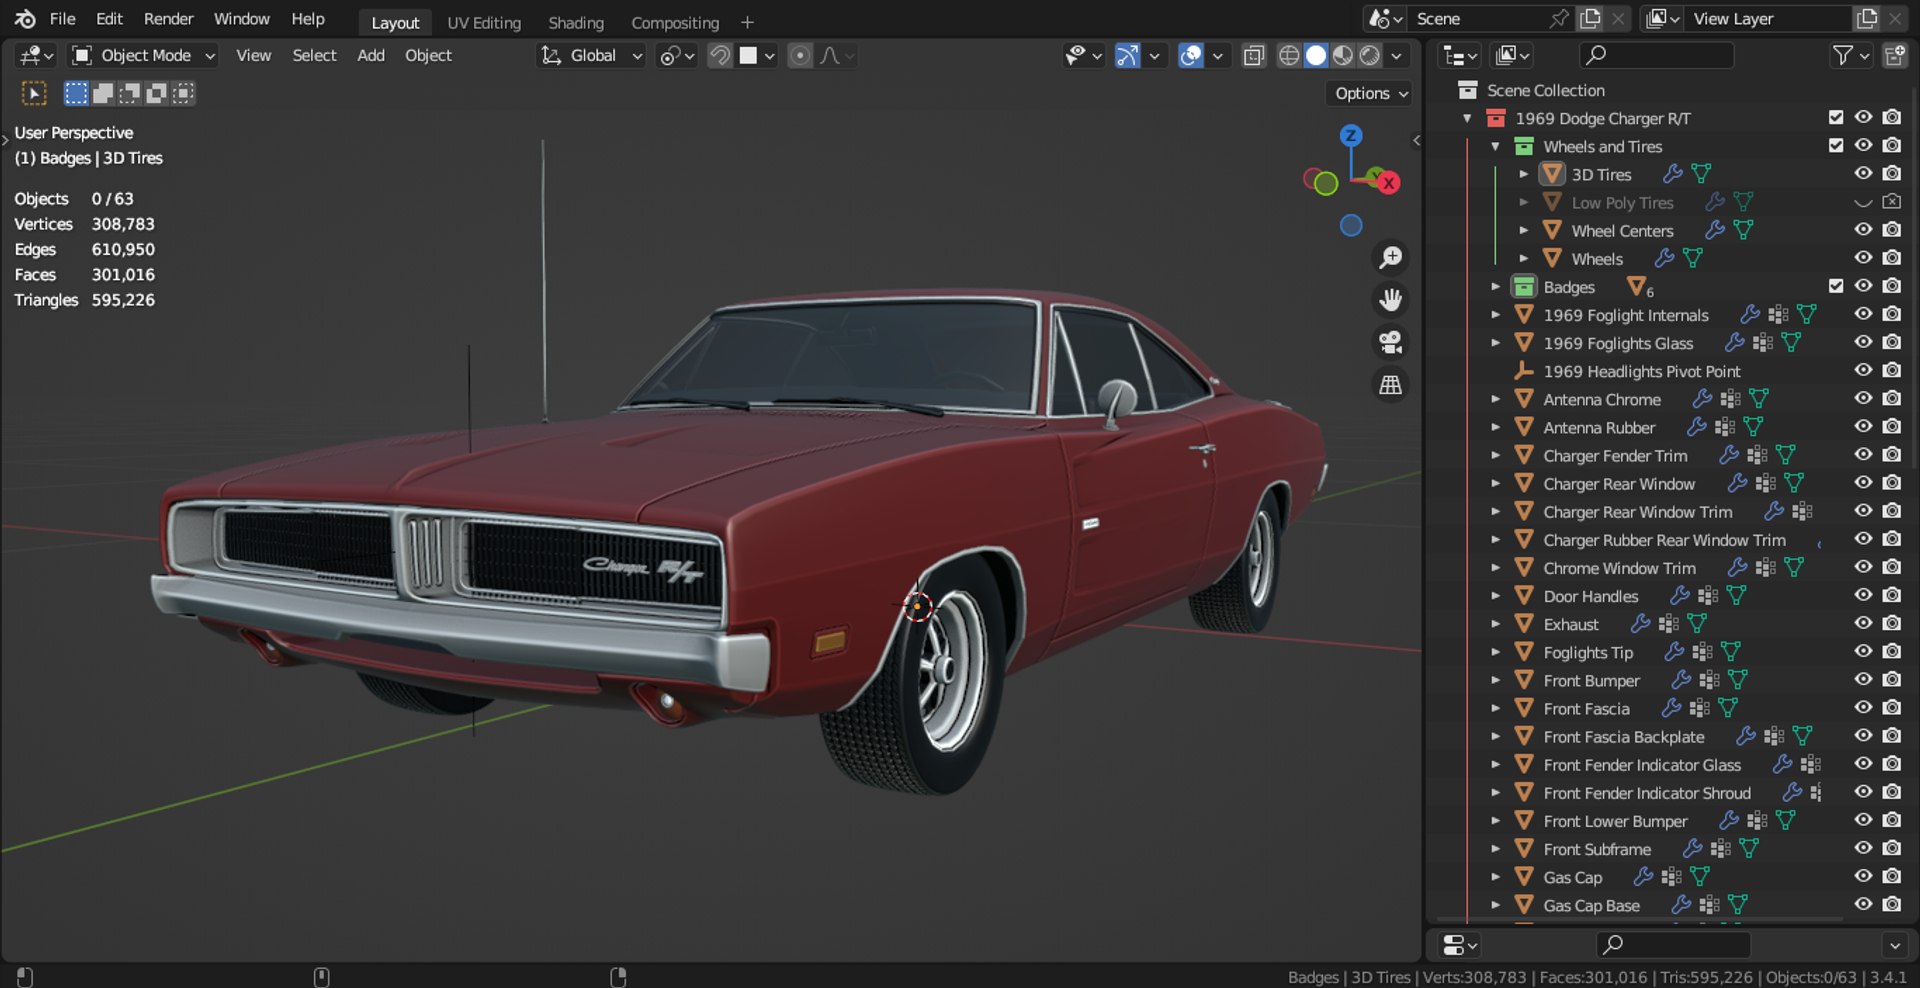Select rendered viewport shading mode
1920x988 pixels.
click(x=1370, y=56)
